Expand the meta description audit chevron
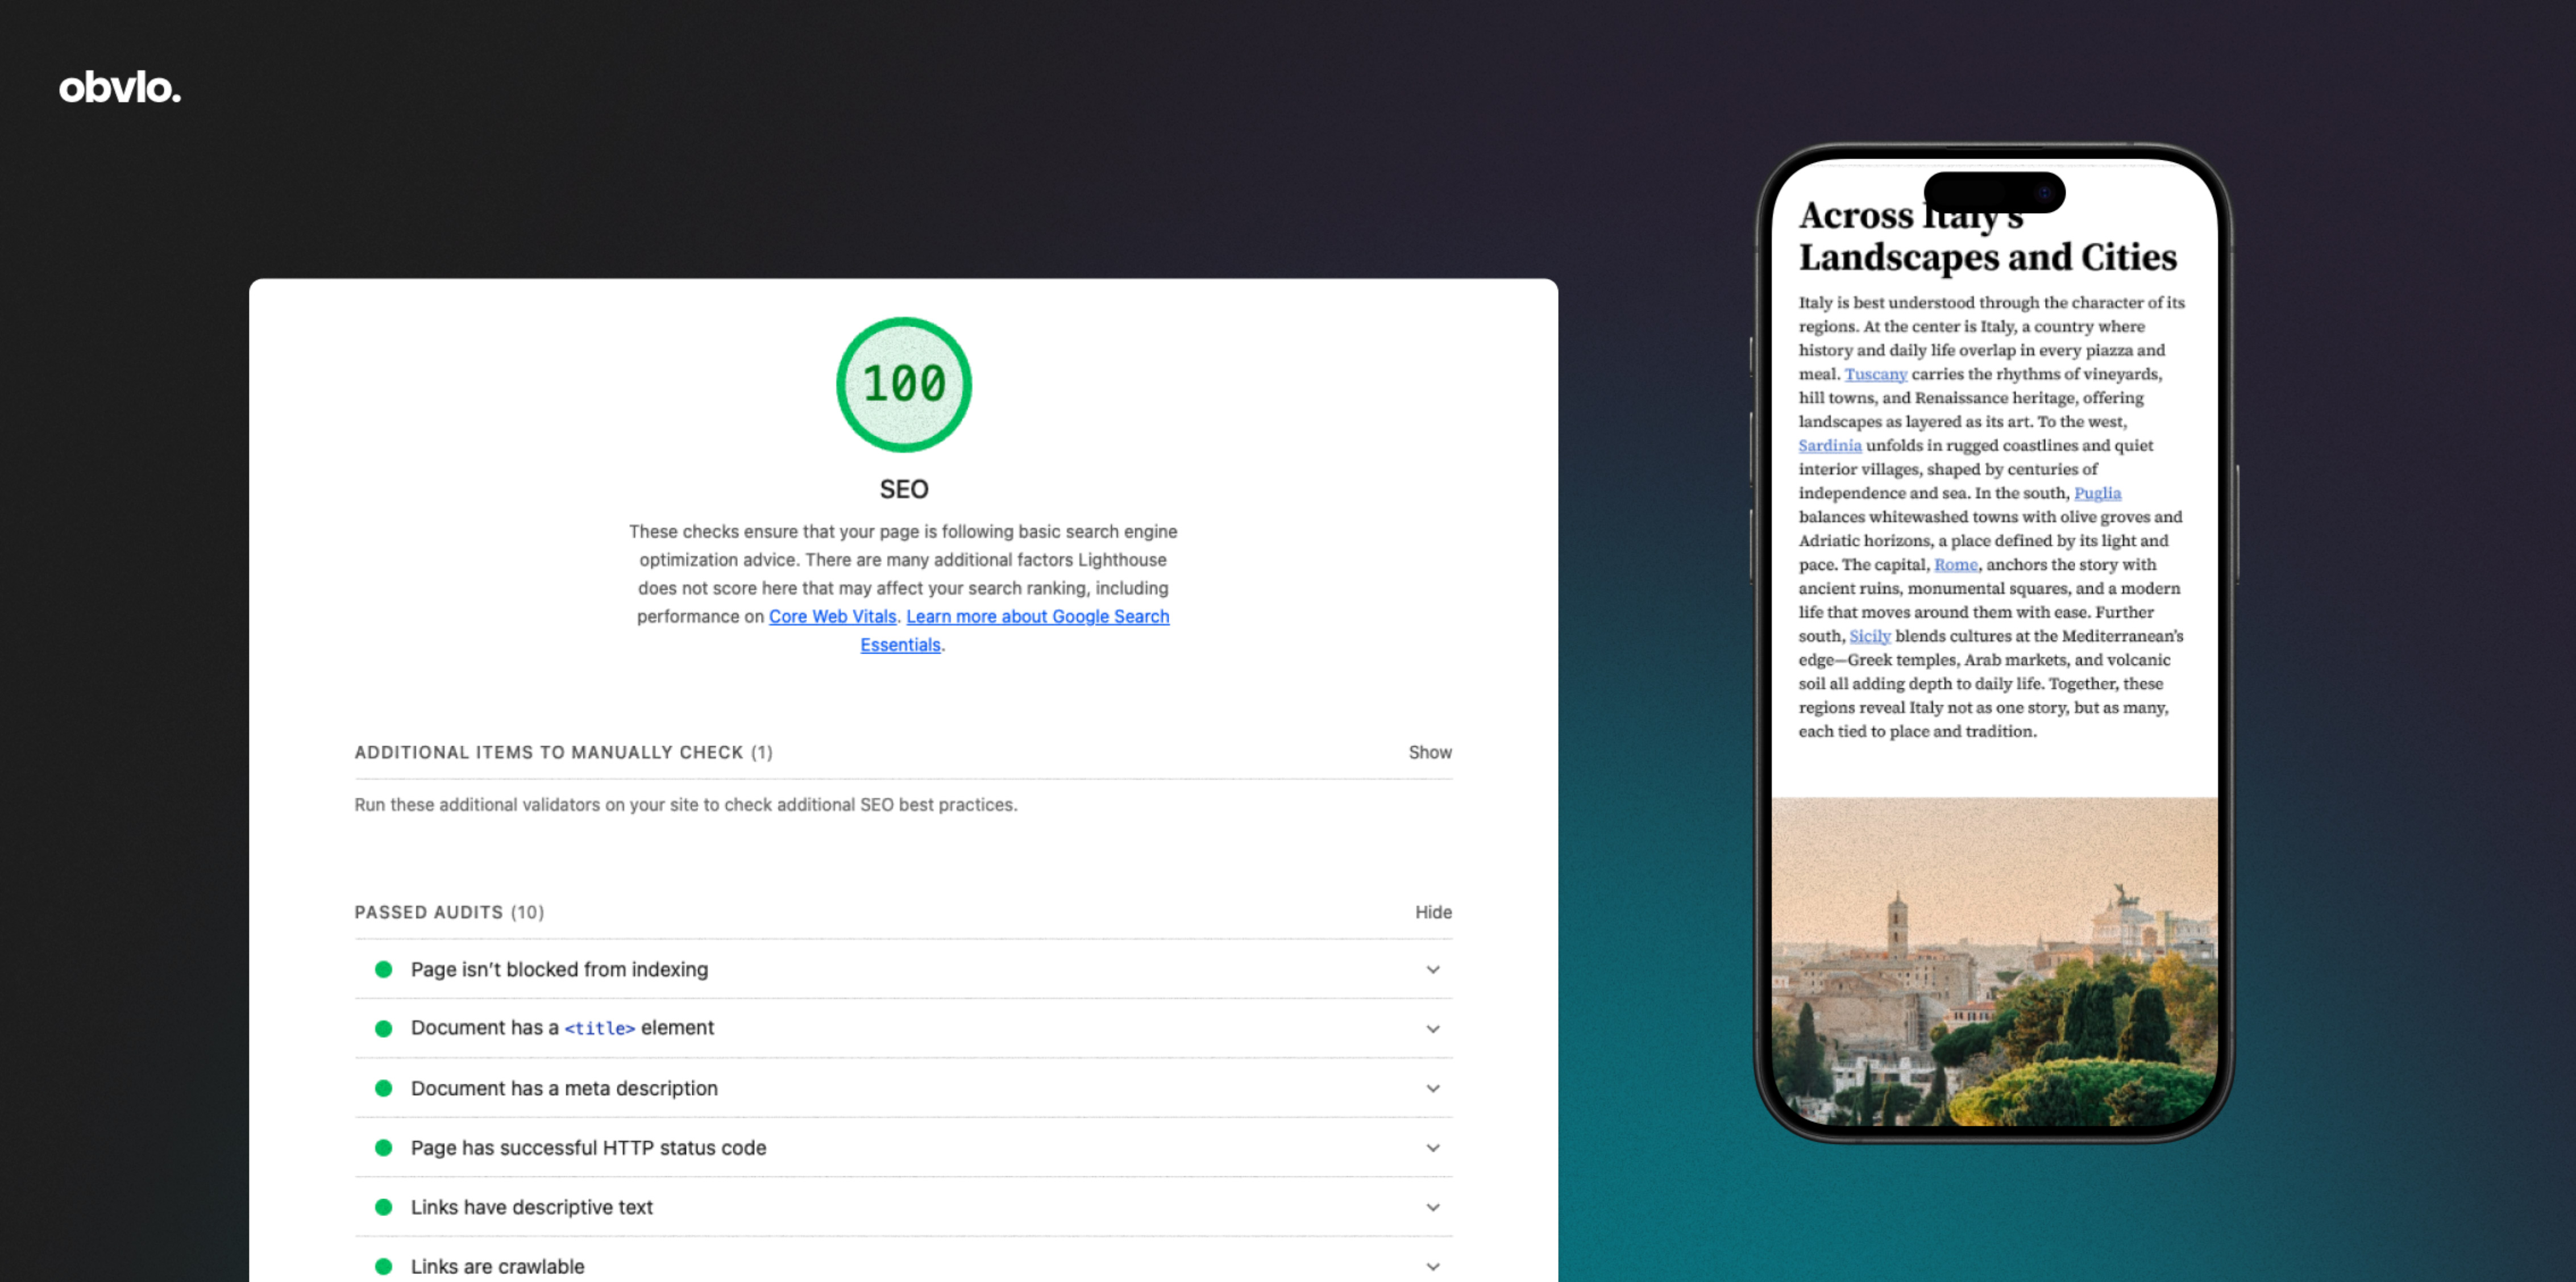 [x=1432, y=1088]
